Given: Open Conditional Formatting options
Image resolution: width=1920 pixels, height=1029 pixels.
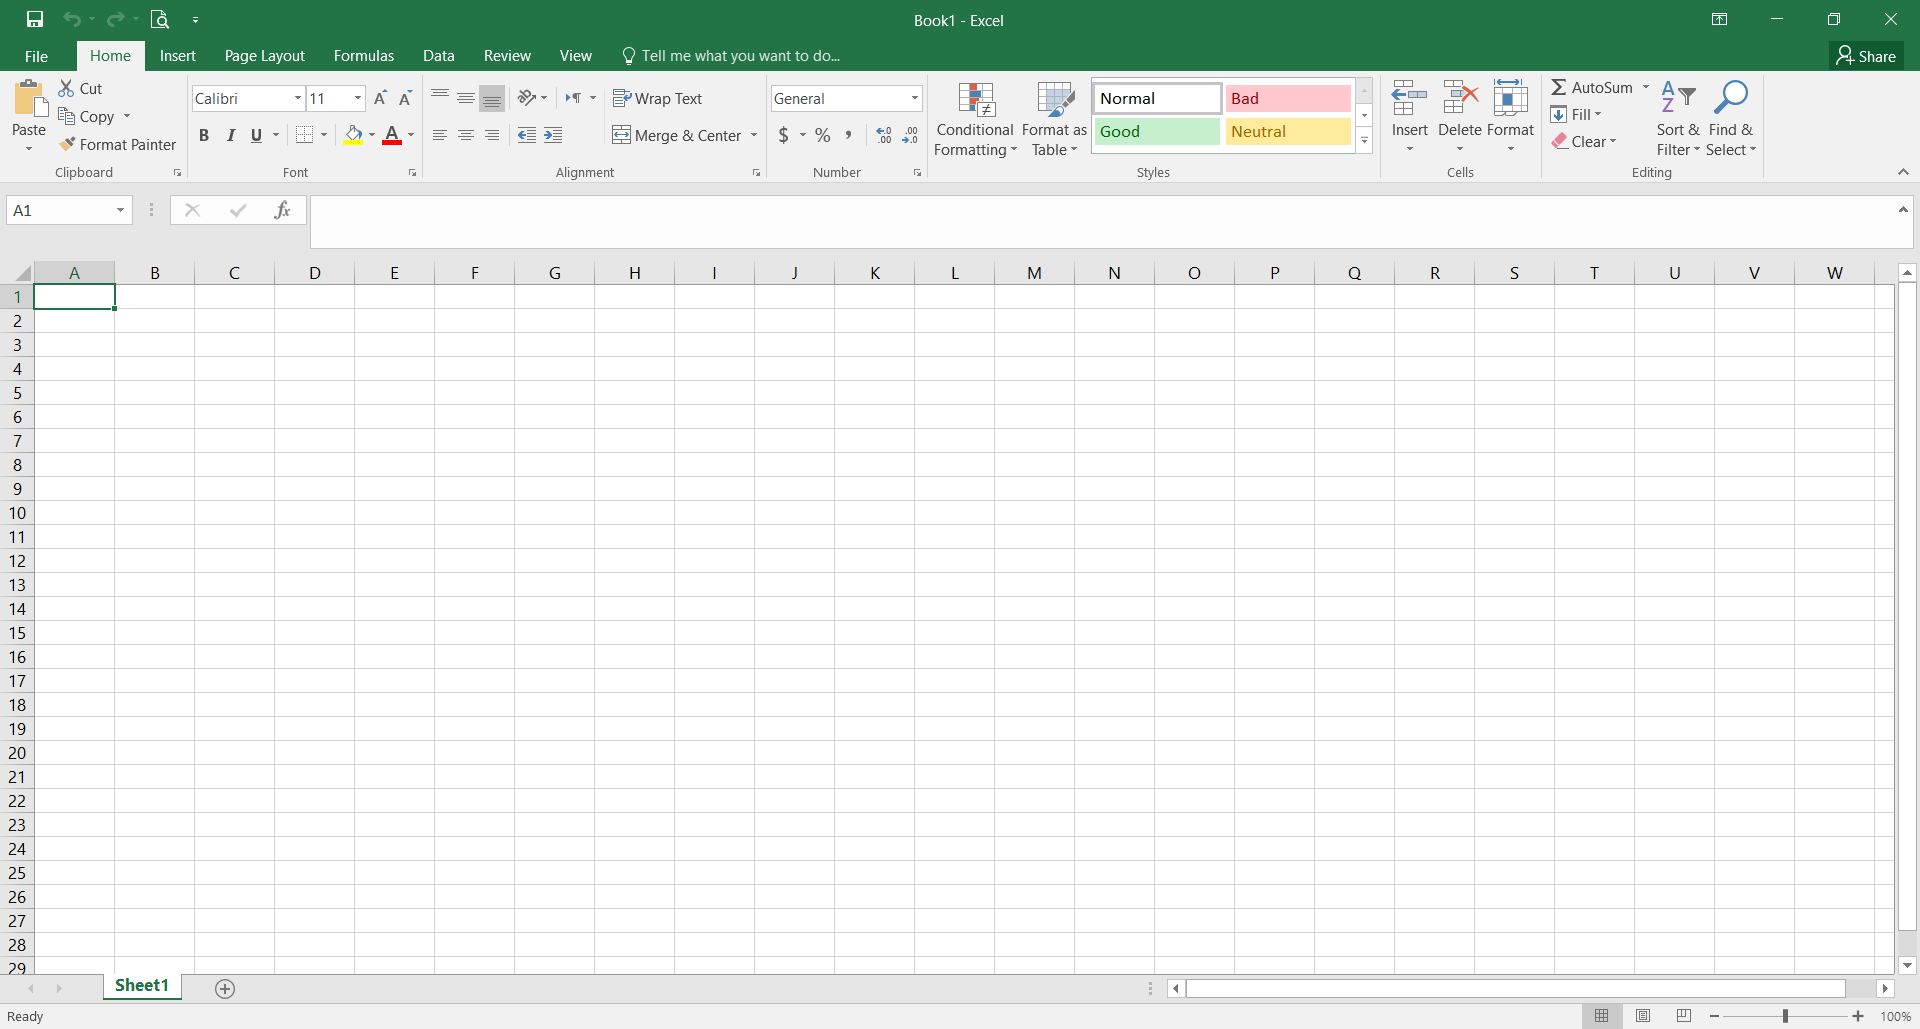Looking at the screenshot, I should (974, 117).
